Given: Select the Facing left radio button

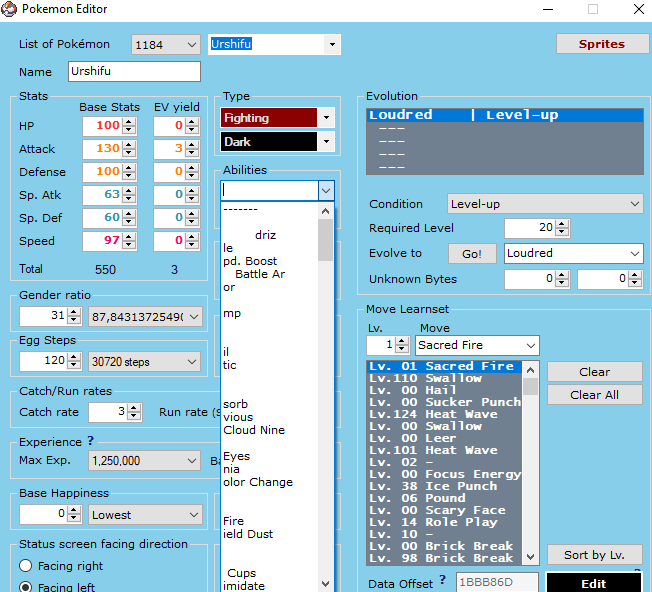Looking at the screenshot, I should (26, 588).
